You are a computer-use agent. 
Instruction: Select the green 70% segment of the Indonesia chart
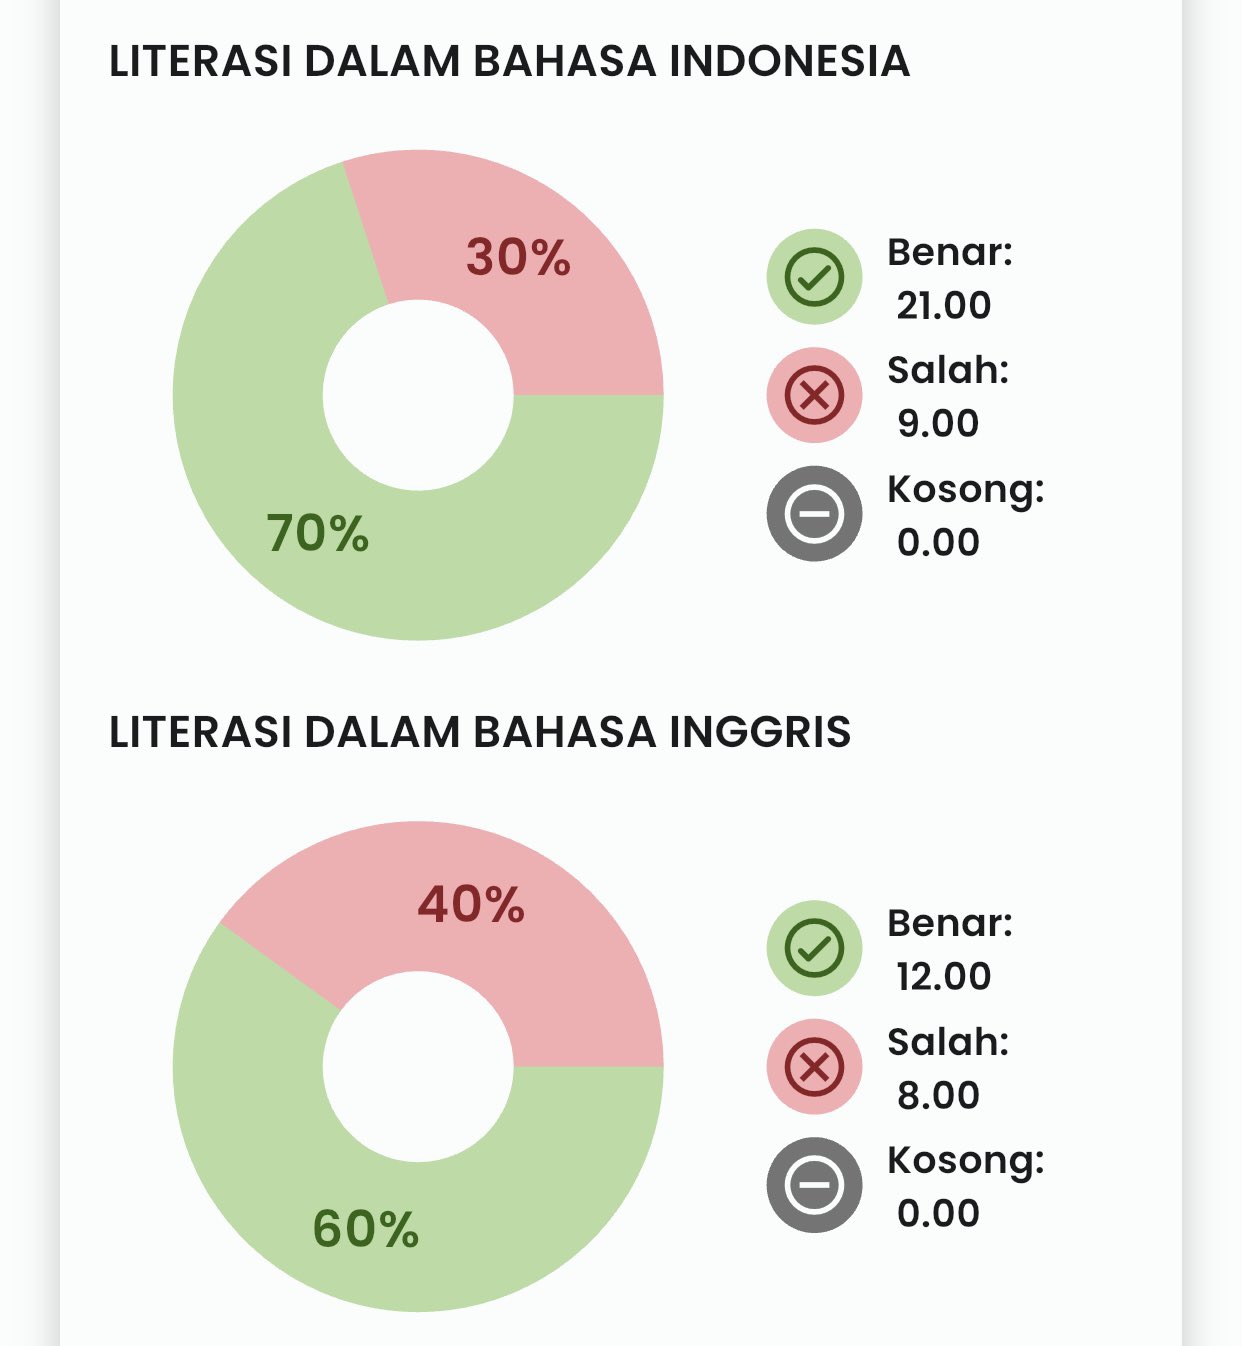[x=318, y=532]
